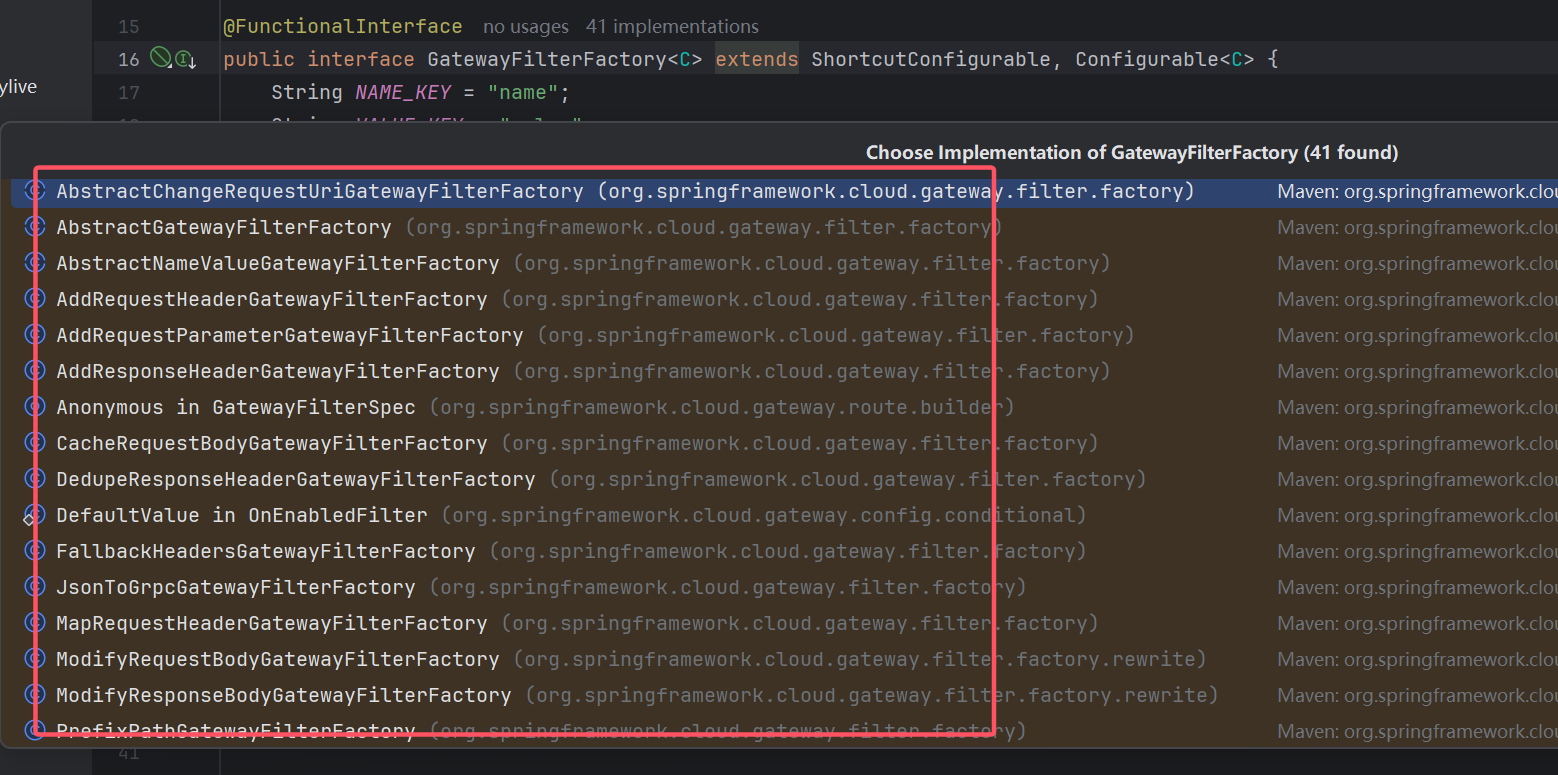Click GatewayFilterFactory interface name in code
The width and height of the screenshot is (1558, 775).
tap(546, 59)
